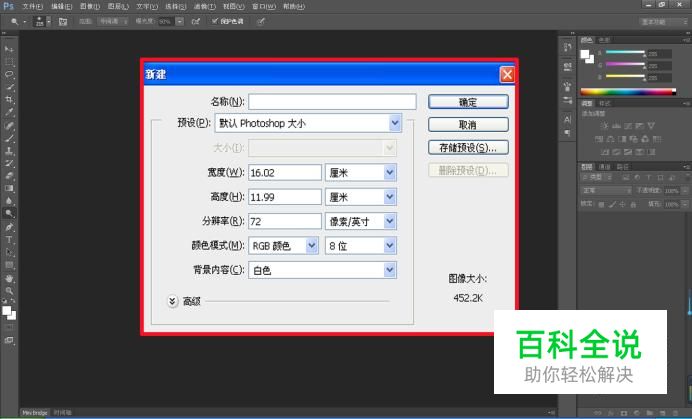Open the 图像 menu

pyautogui.click(x=90, y=7)
